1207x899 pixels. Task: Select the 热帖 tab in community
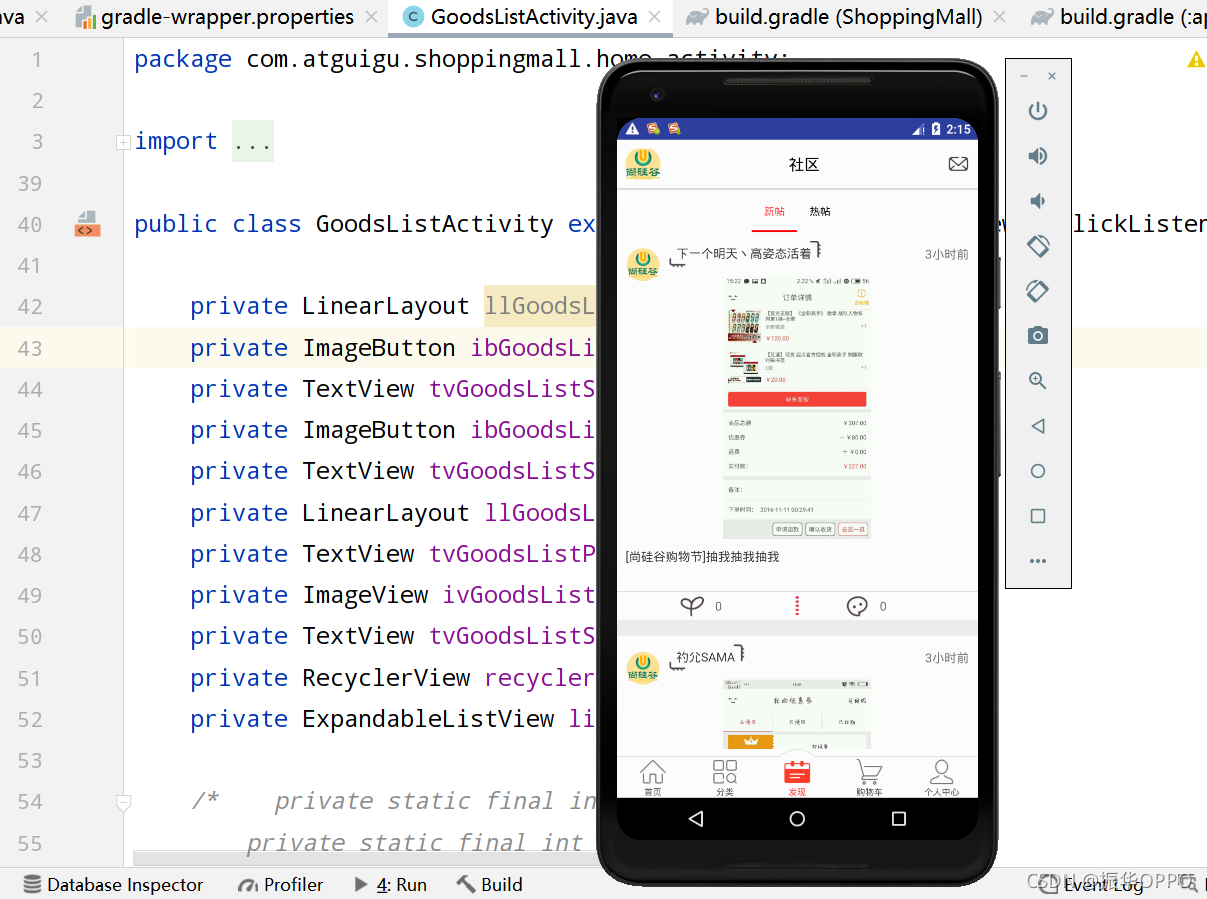pyautogui.click(x=819, y=212)
